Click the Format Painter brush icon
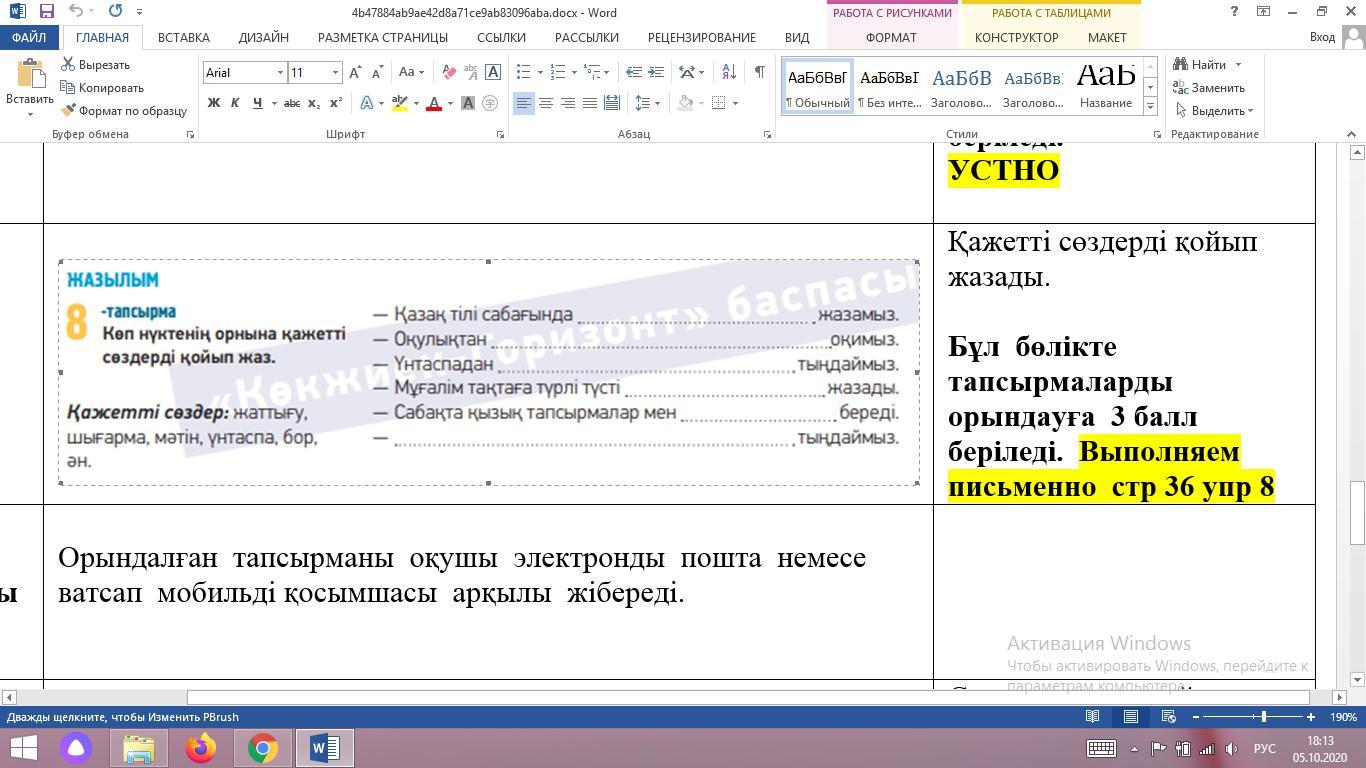 pyautogui.click(x=68, y=111)
